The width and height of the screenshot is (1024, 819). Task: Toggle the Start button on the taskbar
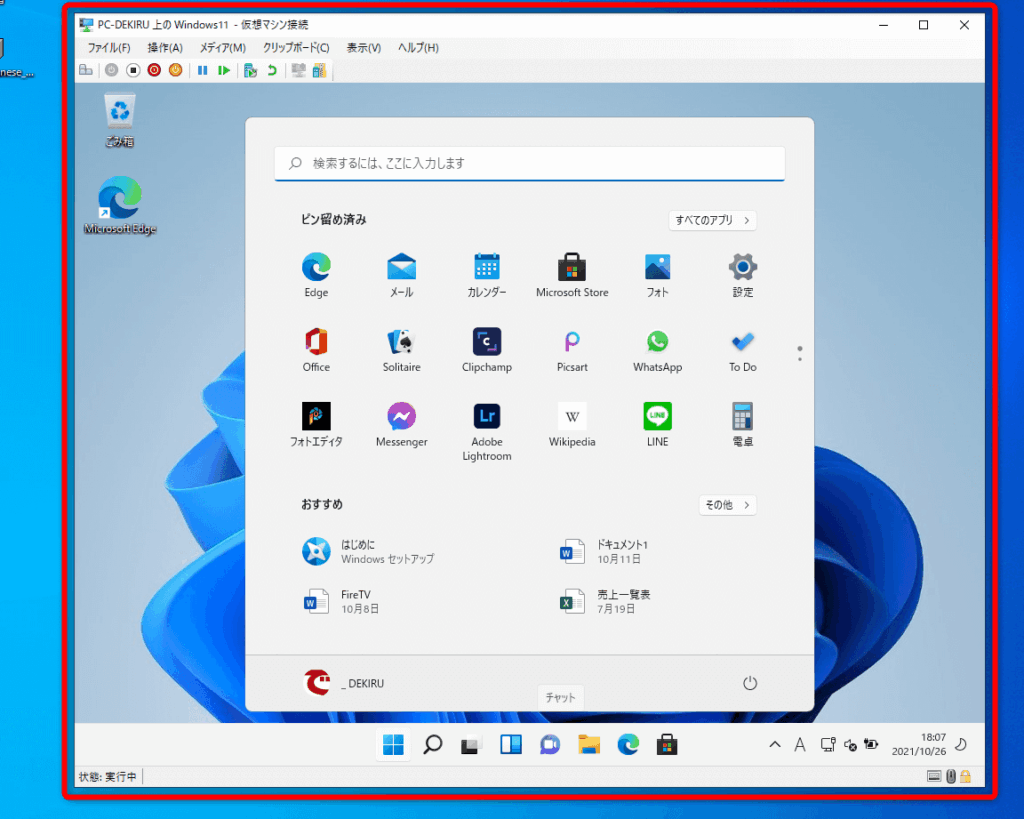393,744
